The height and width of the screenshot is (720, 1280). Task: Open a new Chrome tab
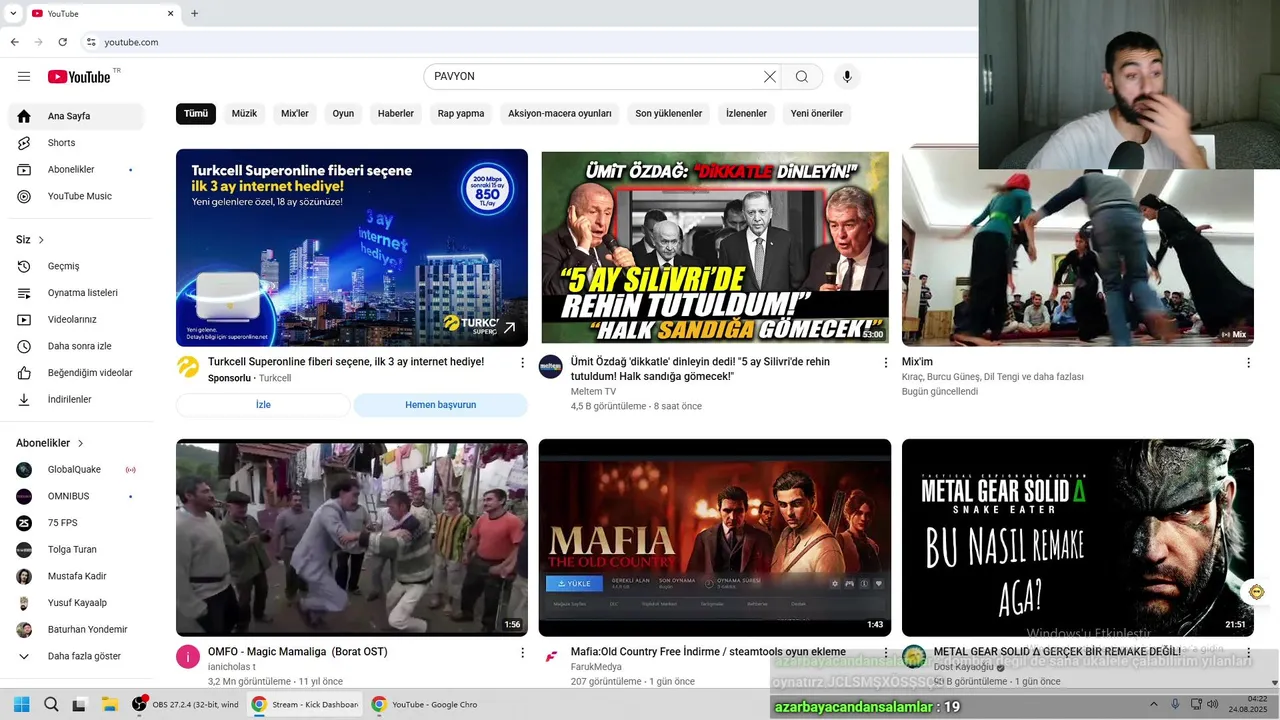194,14
